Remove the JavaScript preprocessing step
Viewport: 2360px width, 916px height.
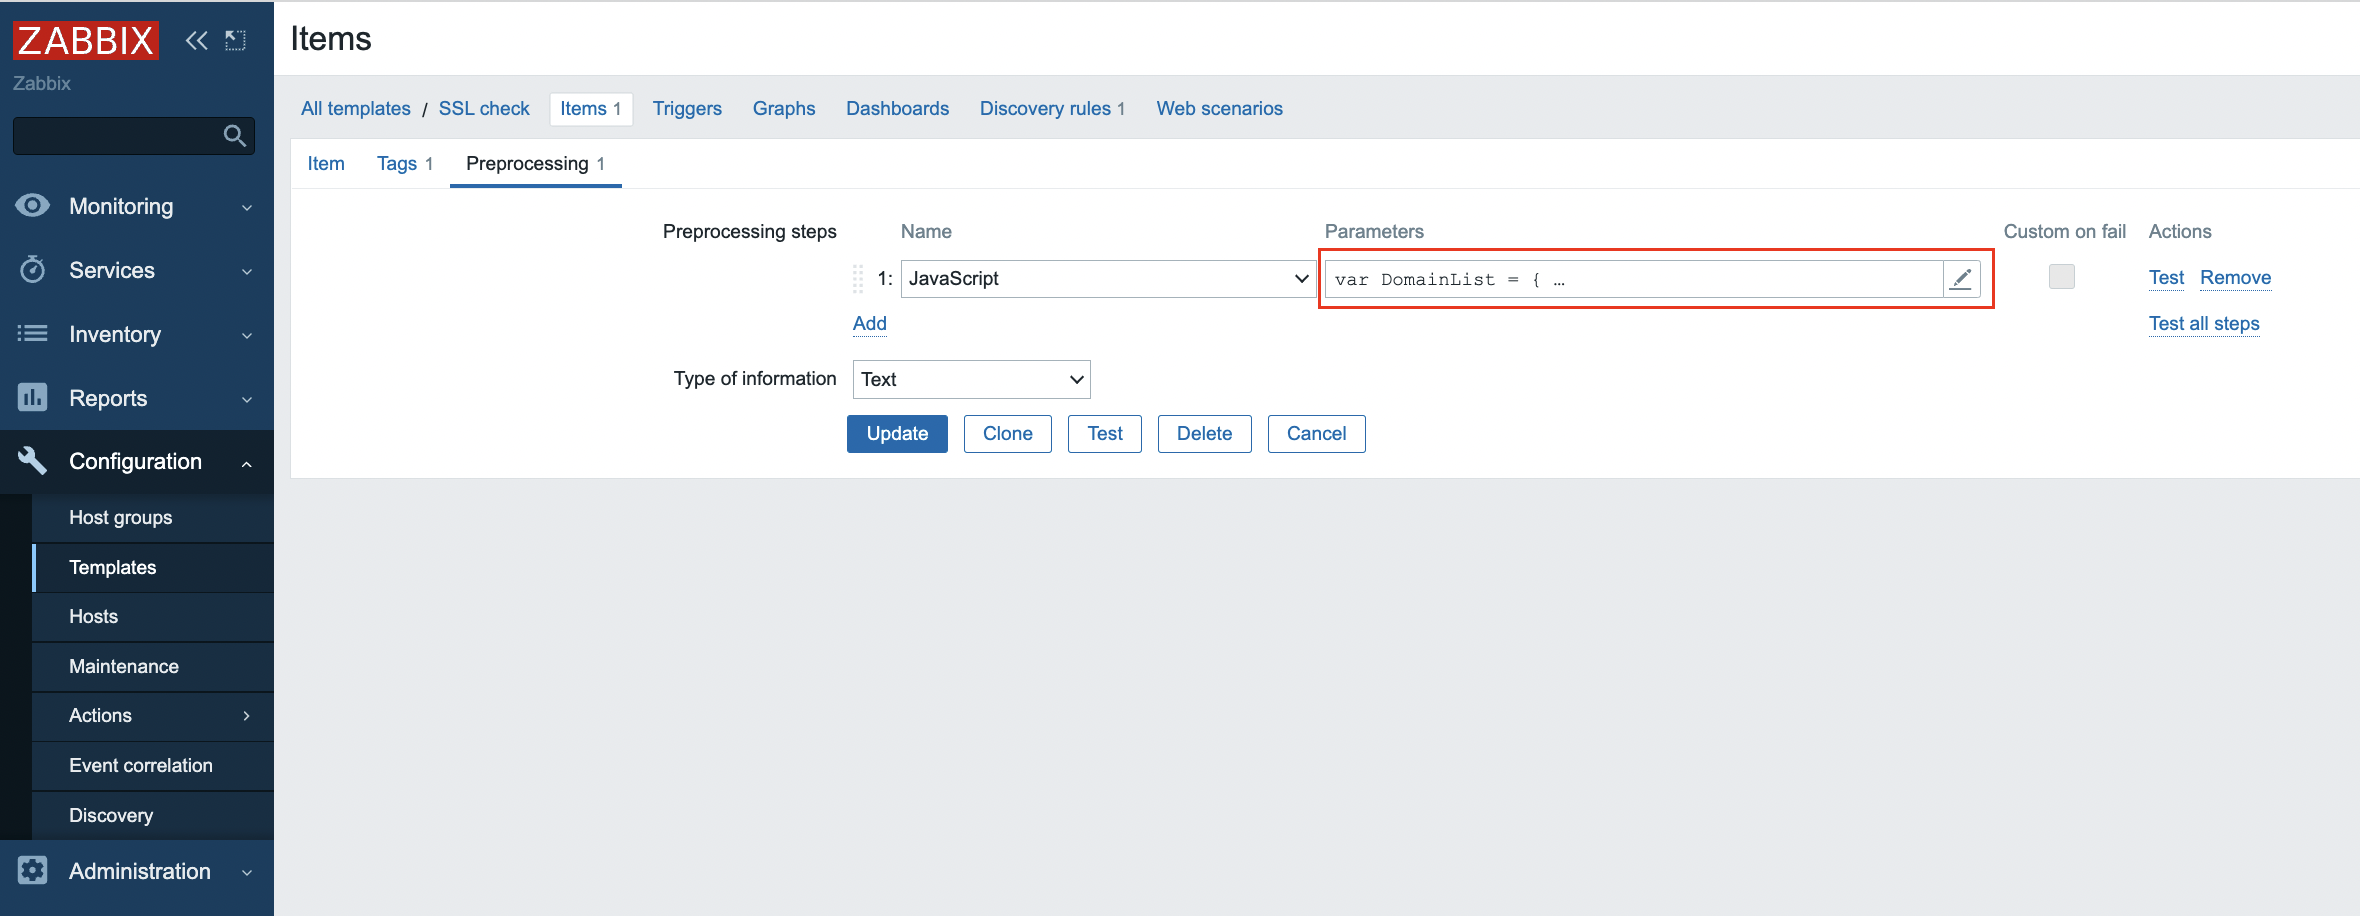(x=2235, y=277)
